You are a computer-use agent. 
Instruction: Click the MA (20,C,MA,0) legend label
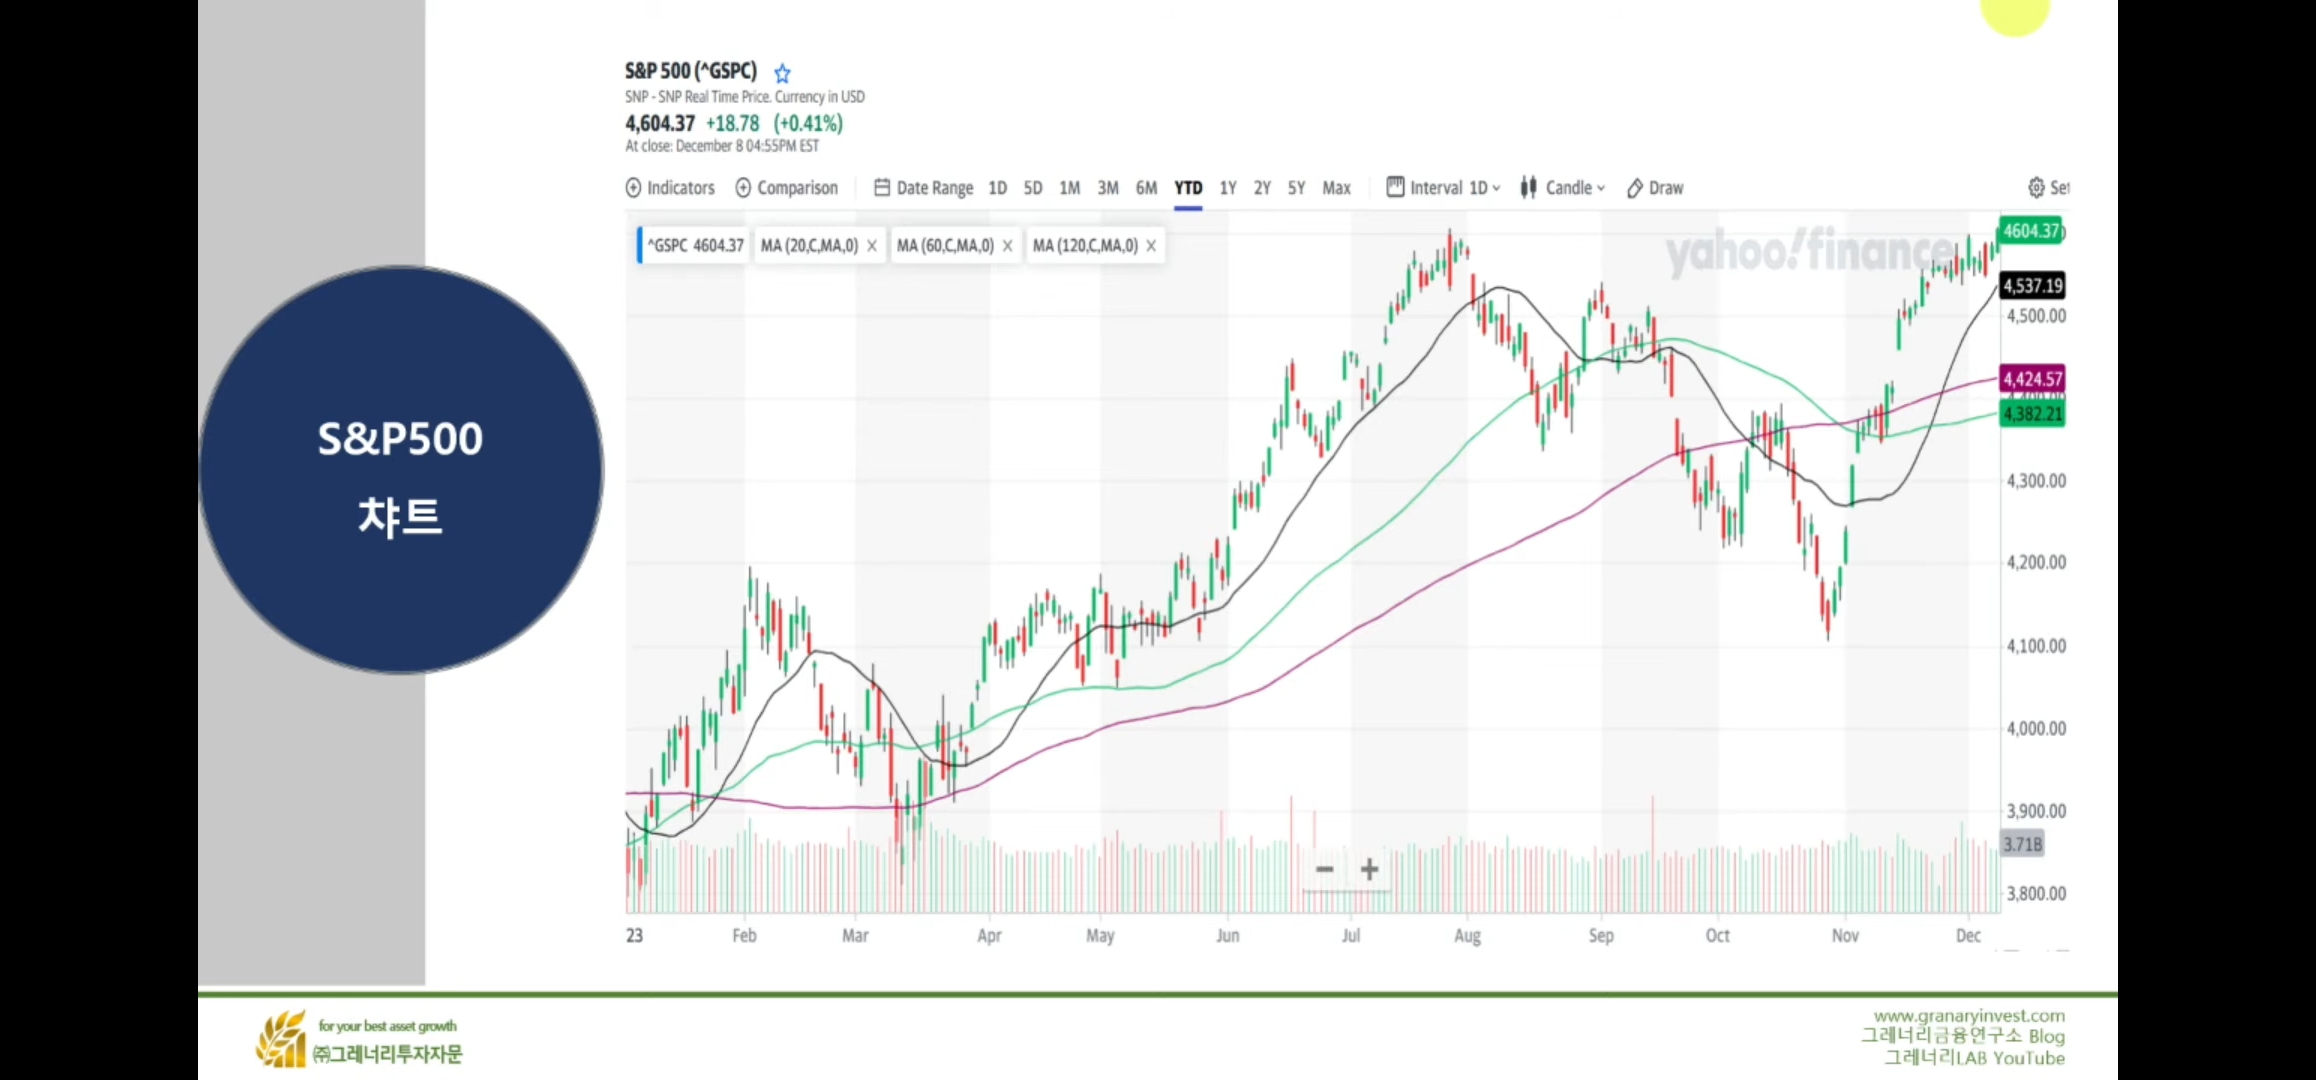tap(809, 246)
